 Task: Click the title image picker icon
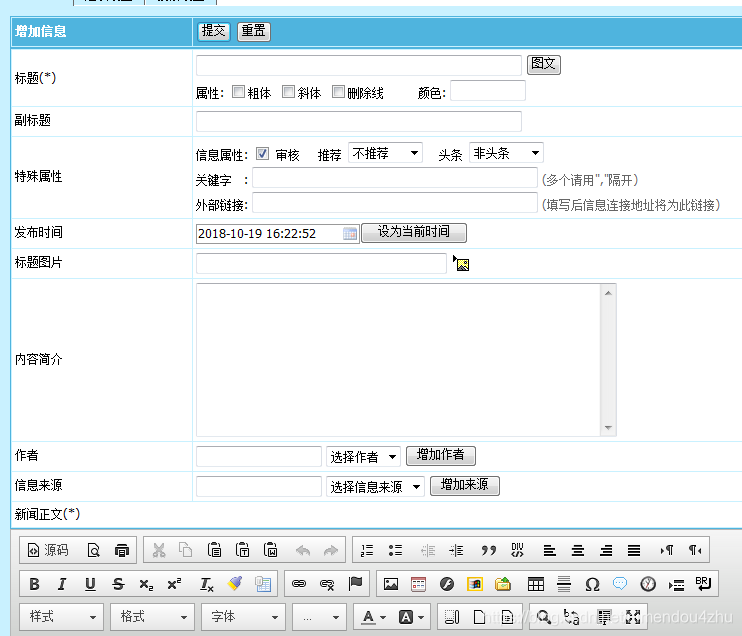(461, 263)
